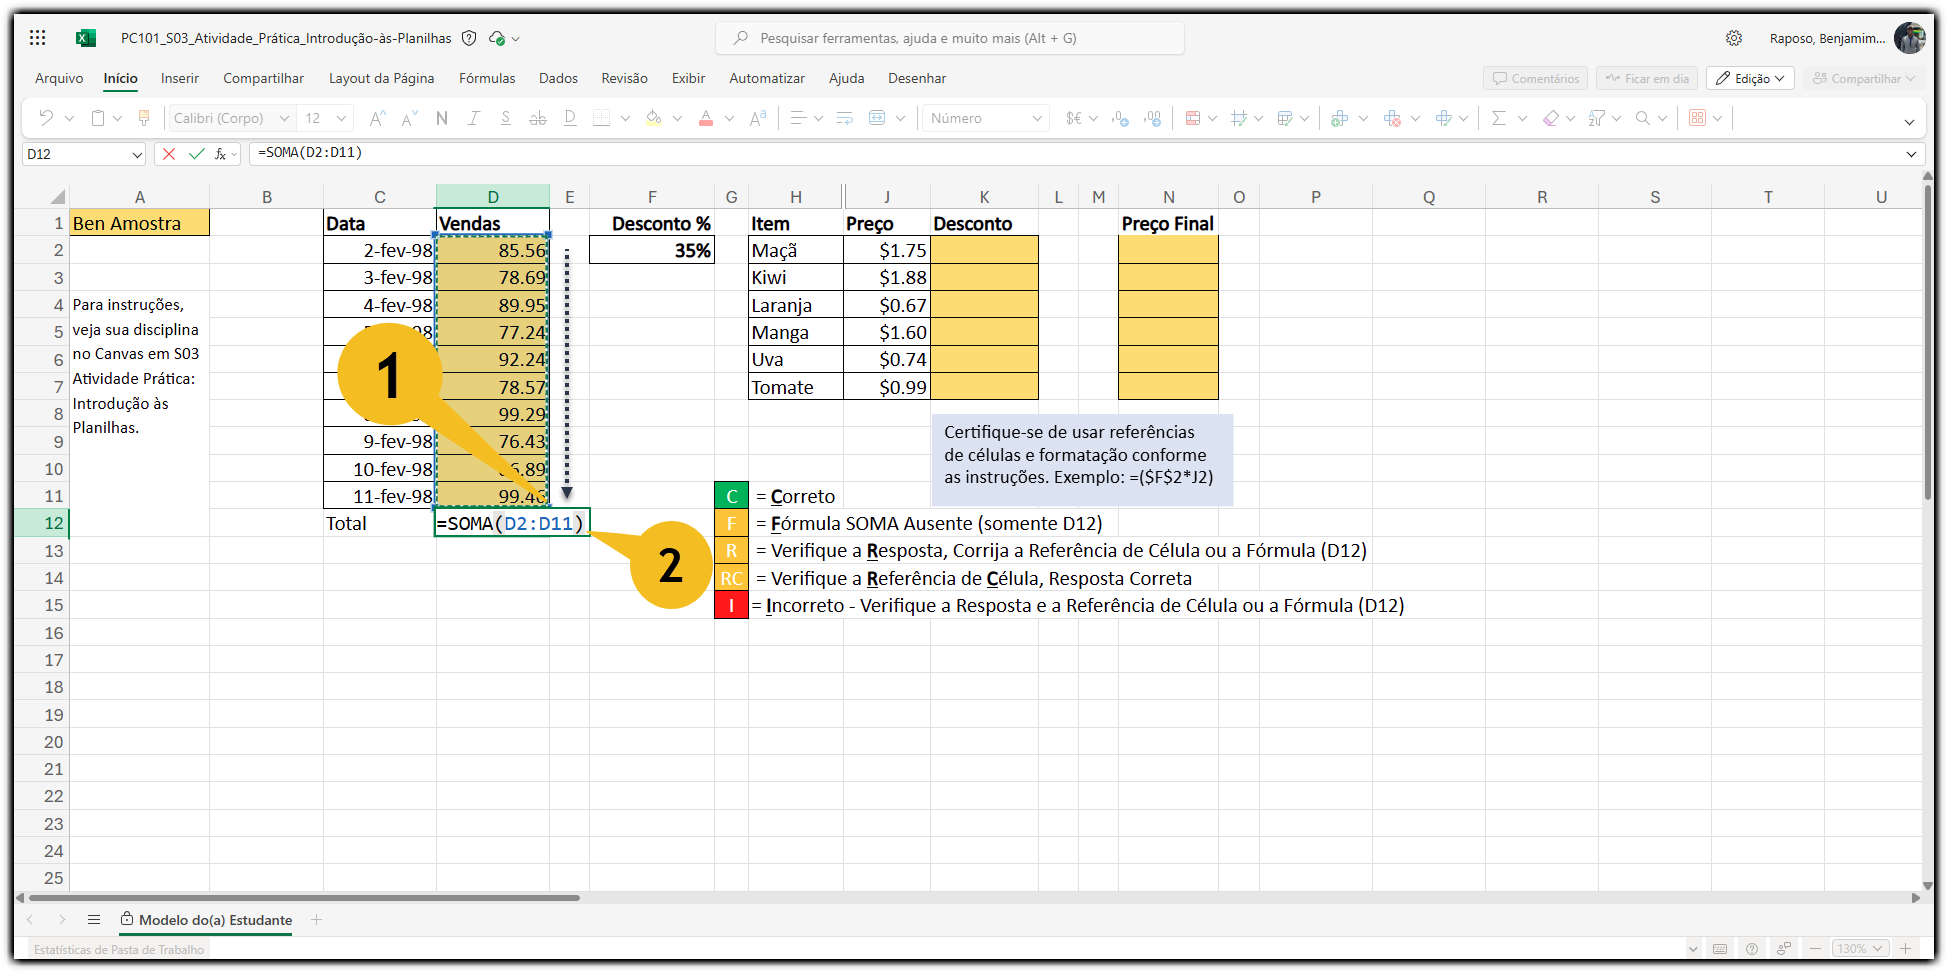
Task: Toggle strikethrough formatting
Action: [537, 118]
